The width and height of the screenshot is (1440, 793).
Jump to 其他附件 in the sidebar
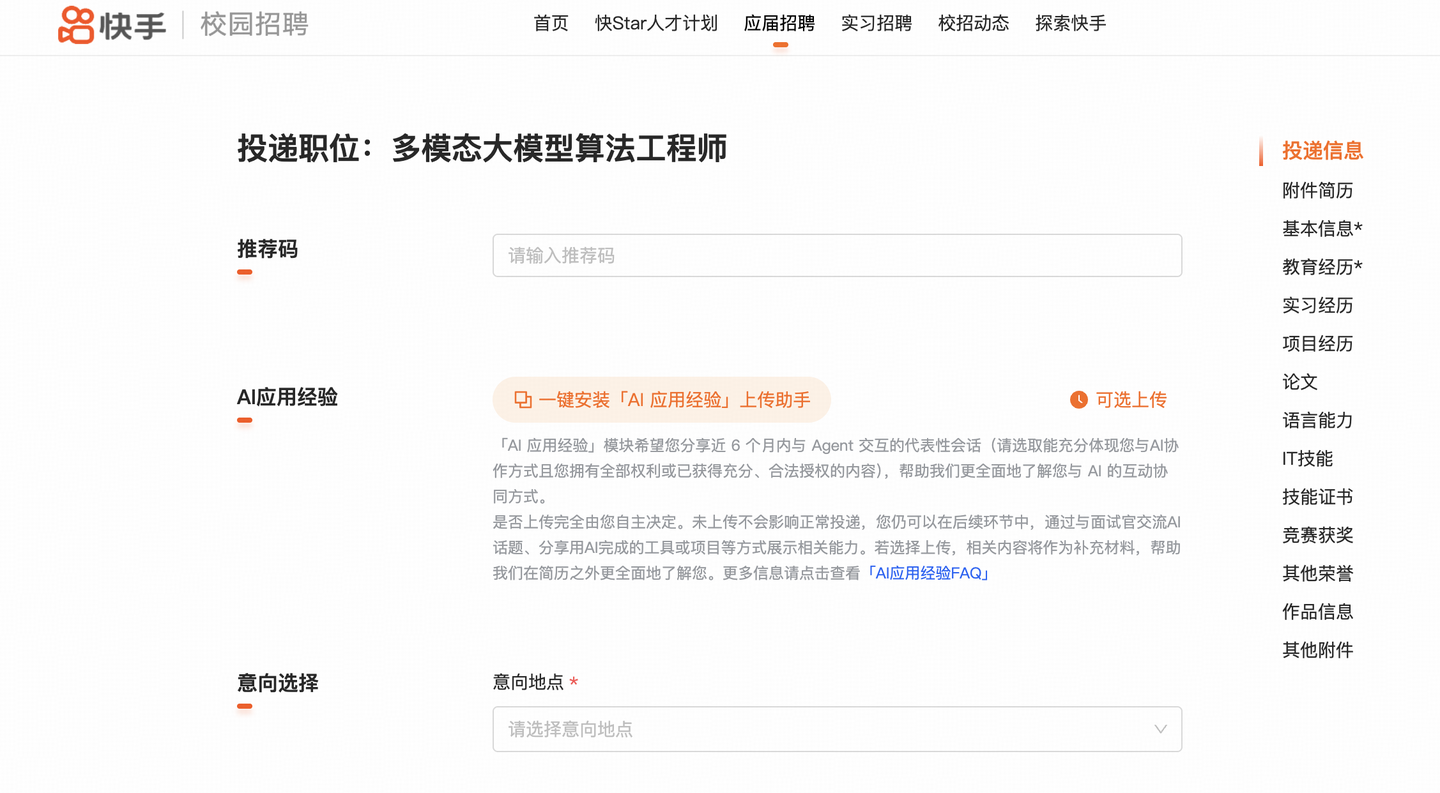[x=1317, y=650]
